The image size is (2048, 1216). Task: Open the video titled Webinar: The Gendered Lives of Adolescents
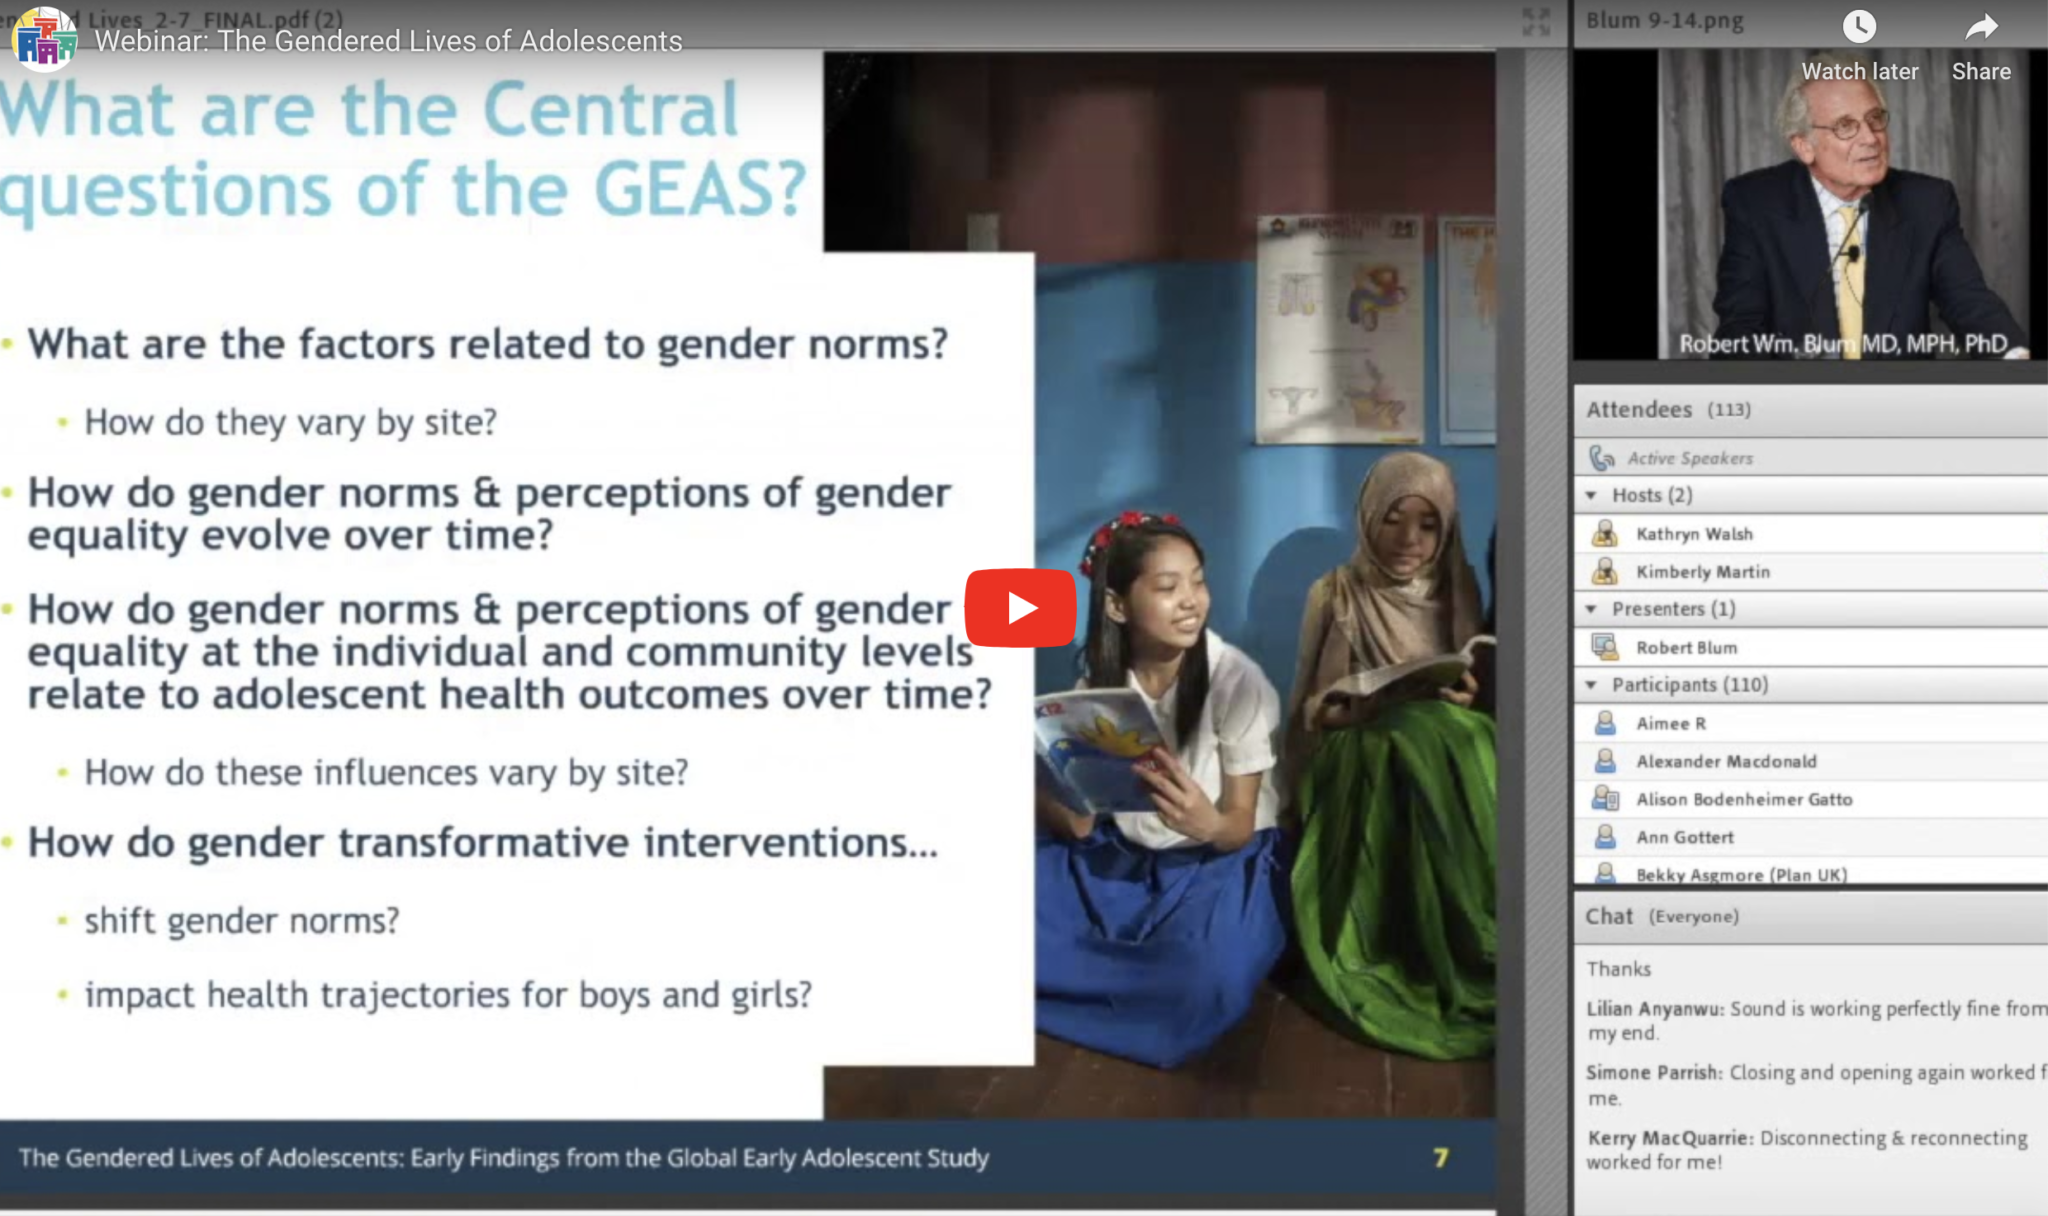(387, 41)
